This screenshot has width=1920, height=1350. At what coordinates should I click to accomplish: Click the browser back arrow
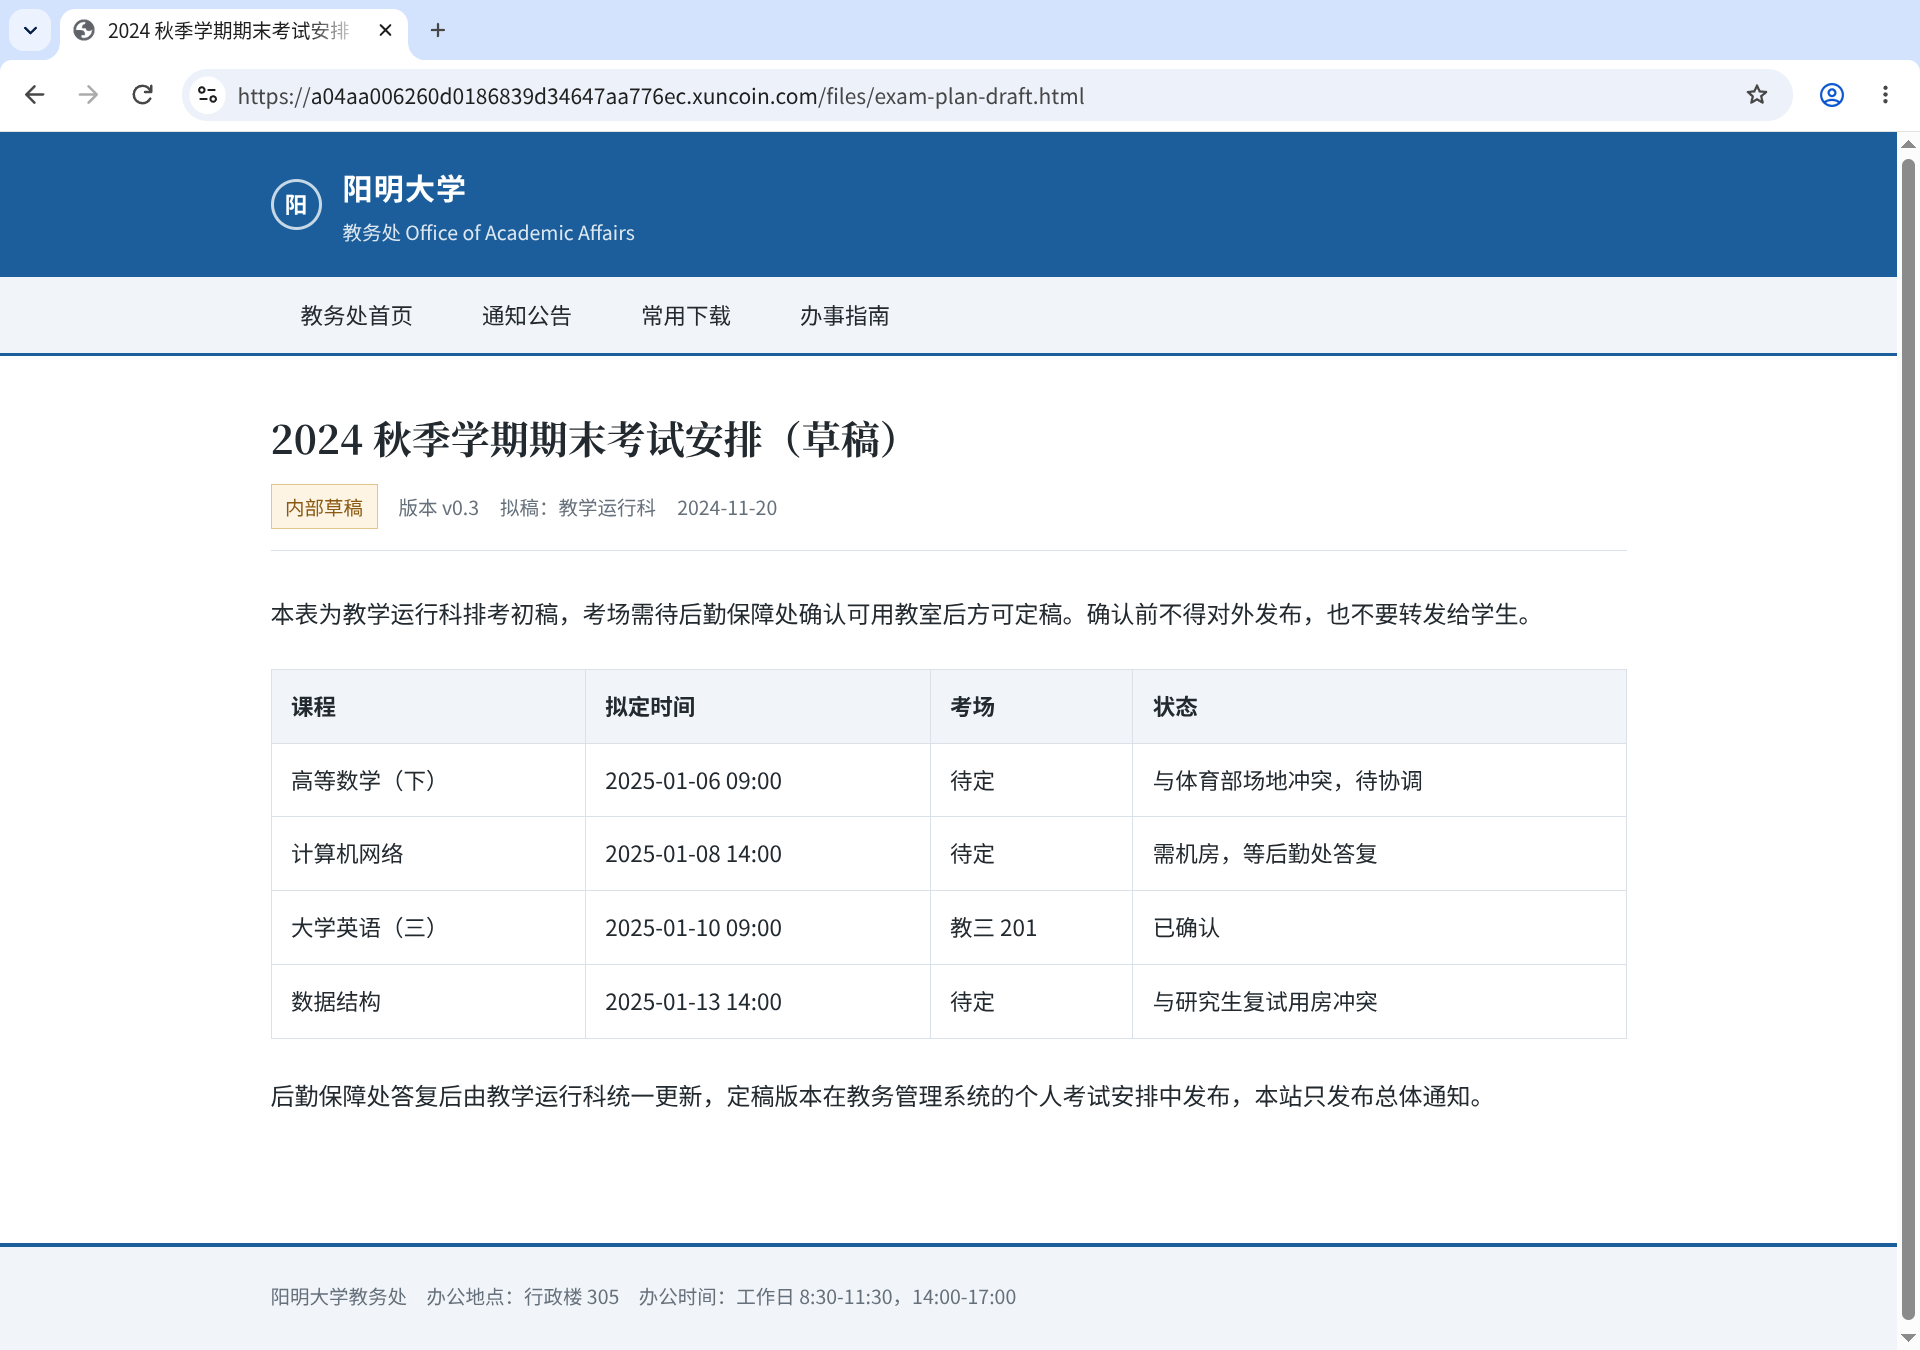point(35,95)
